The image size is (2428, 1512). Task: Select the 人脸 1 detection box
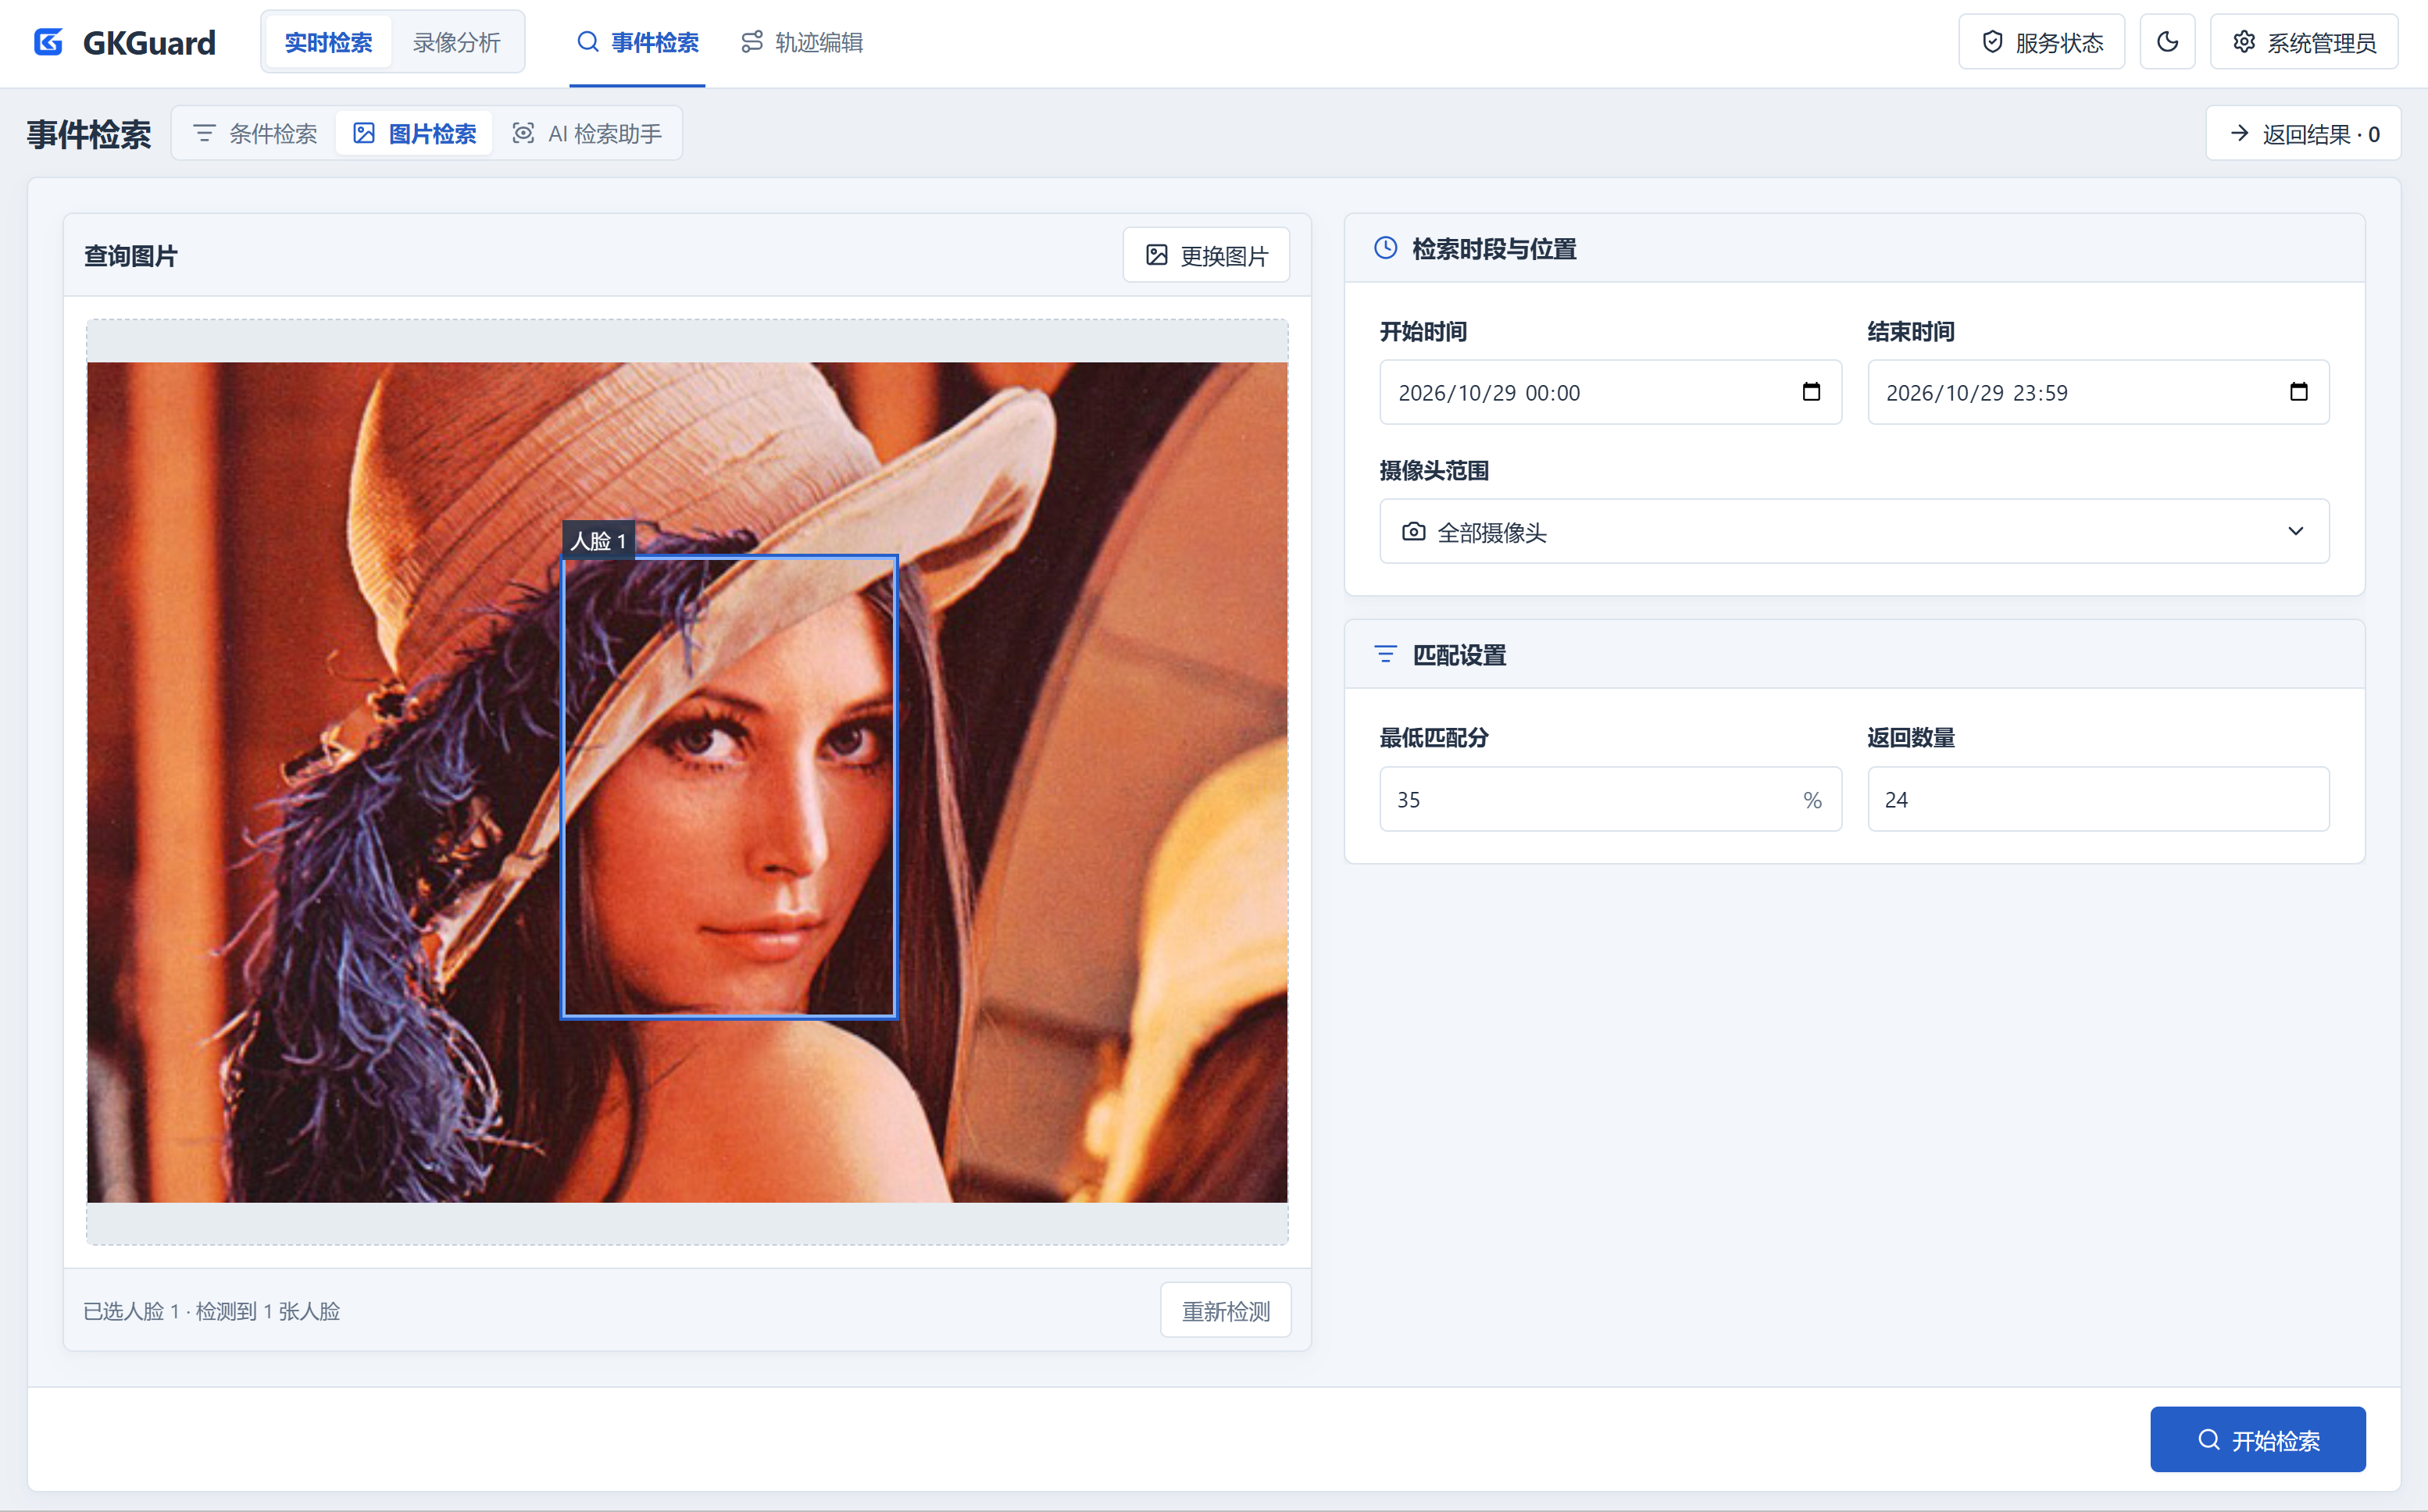(x=729, y=787)
